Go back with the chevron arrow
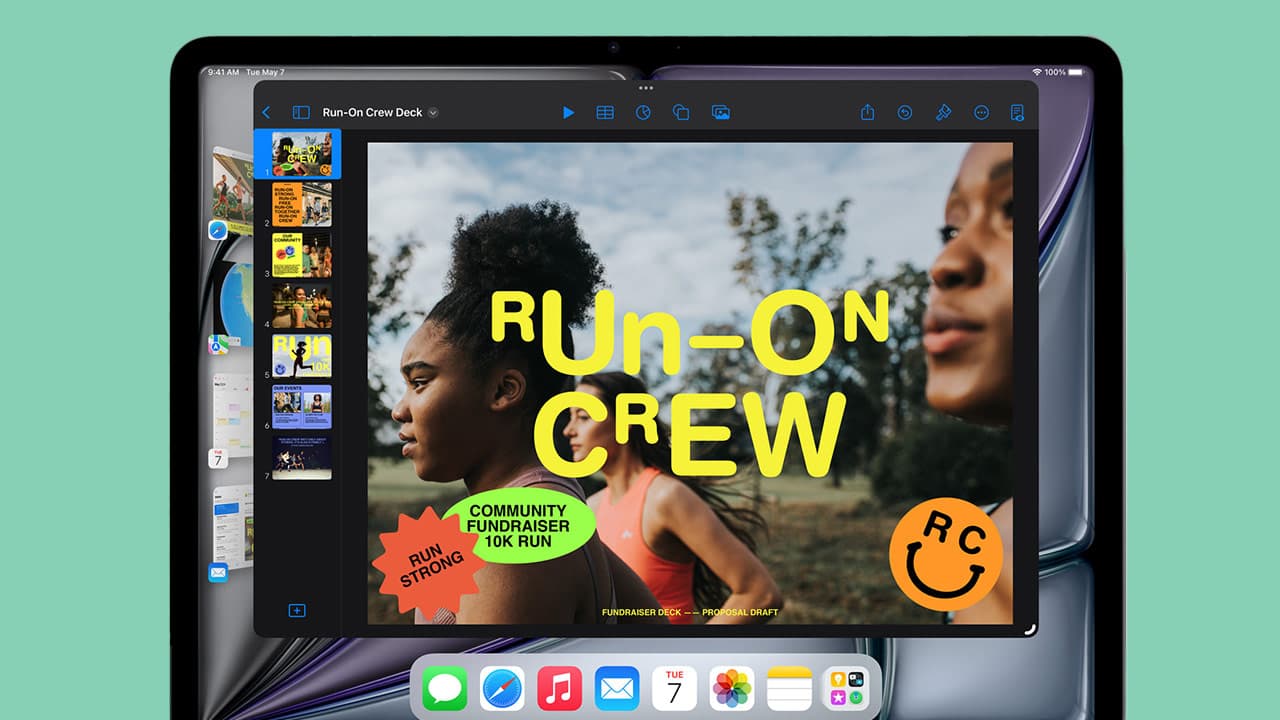This screenshot has width=1280, height=720. tap(266, 113)
